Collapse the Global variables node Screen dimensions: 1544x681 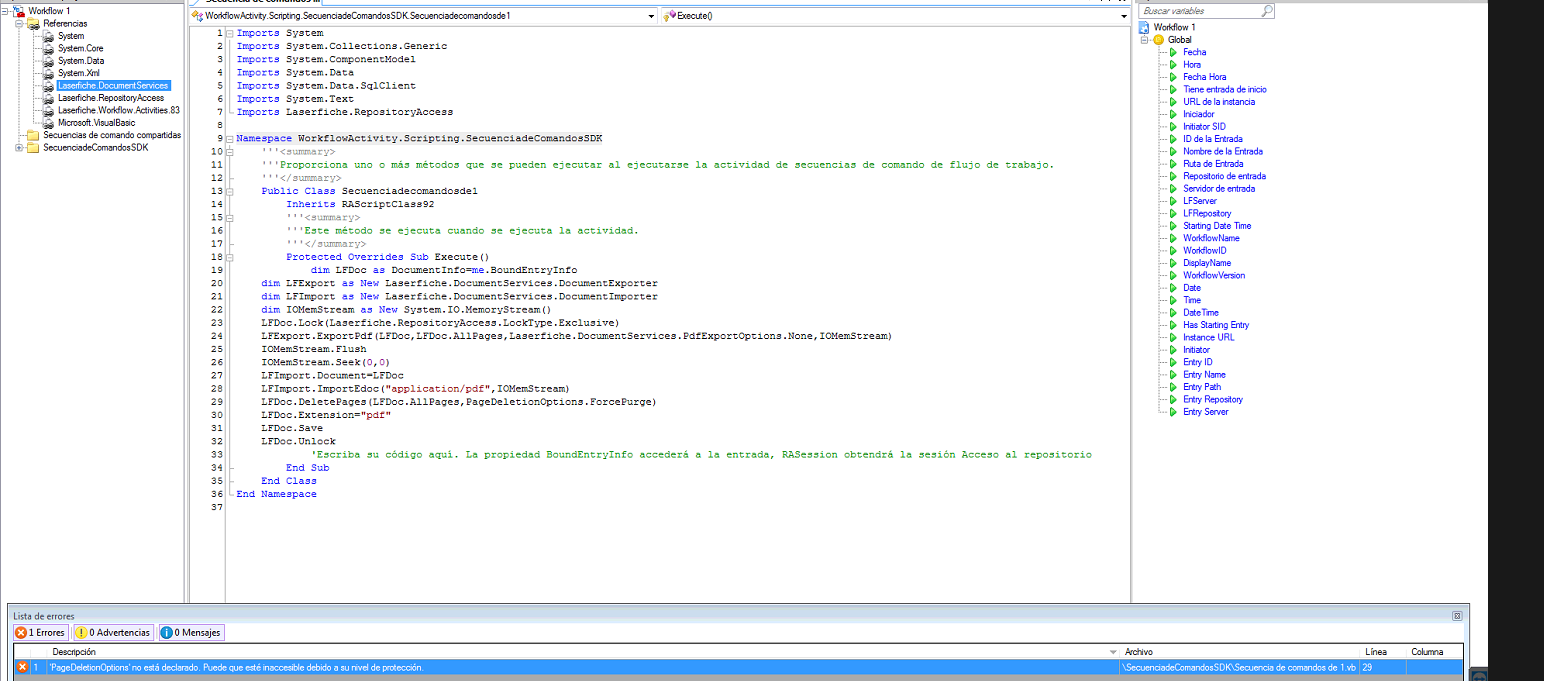1145,40
